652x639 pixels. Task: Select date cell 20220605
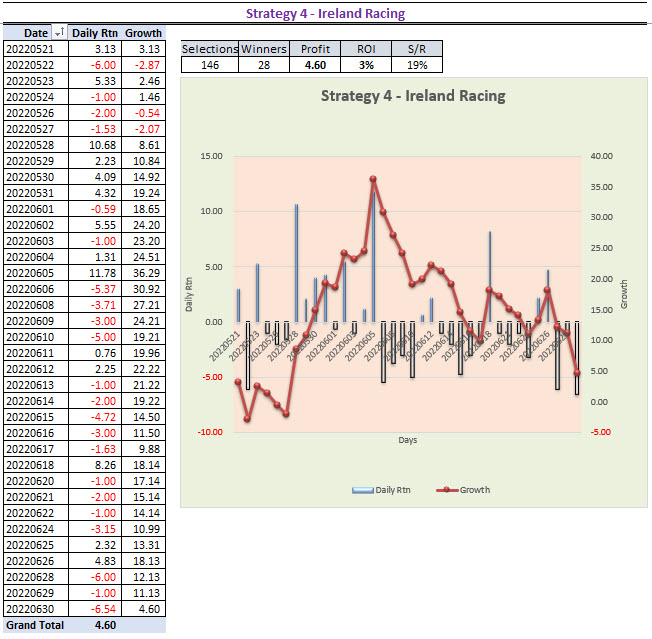(x=35, y=273)
